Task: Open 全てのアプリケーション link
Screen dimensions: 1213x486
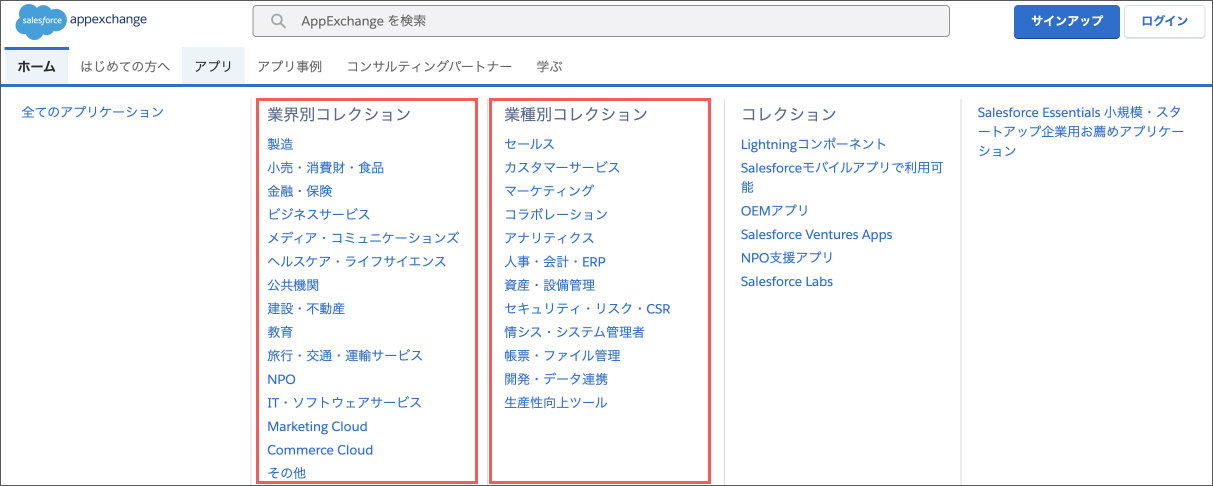Action: (92, 112)
